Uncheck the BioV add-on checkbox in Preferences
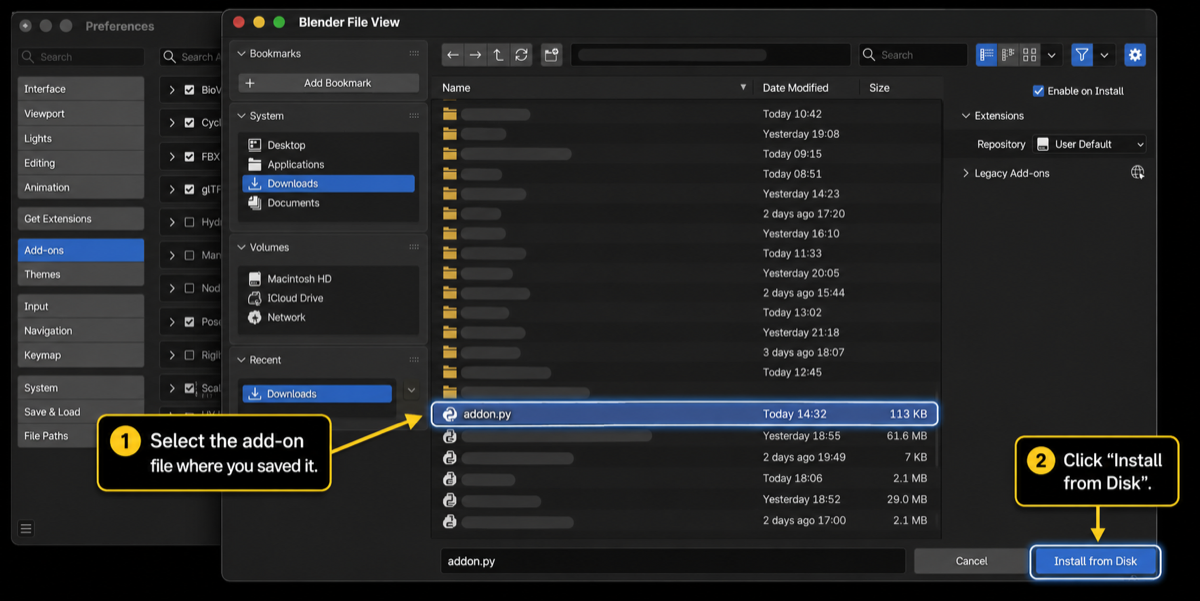Viewport: 1200px width, 601px height. pyautogui.click(x=189, y=90)
